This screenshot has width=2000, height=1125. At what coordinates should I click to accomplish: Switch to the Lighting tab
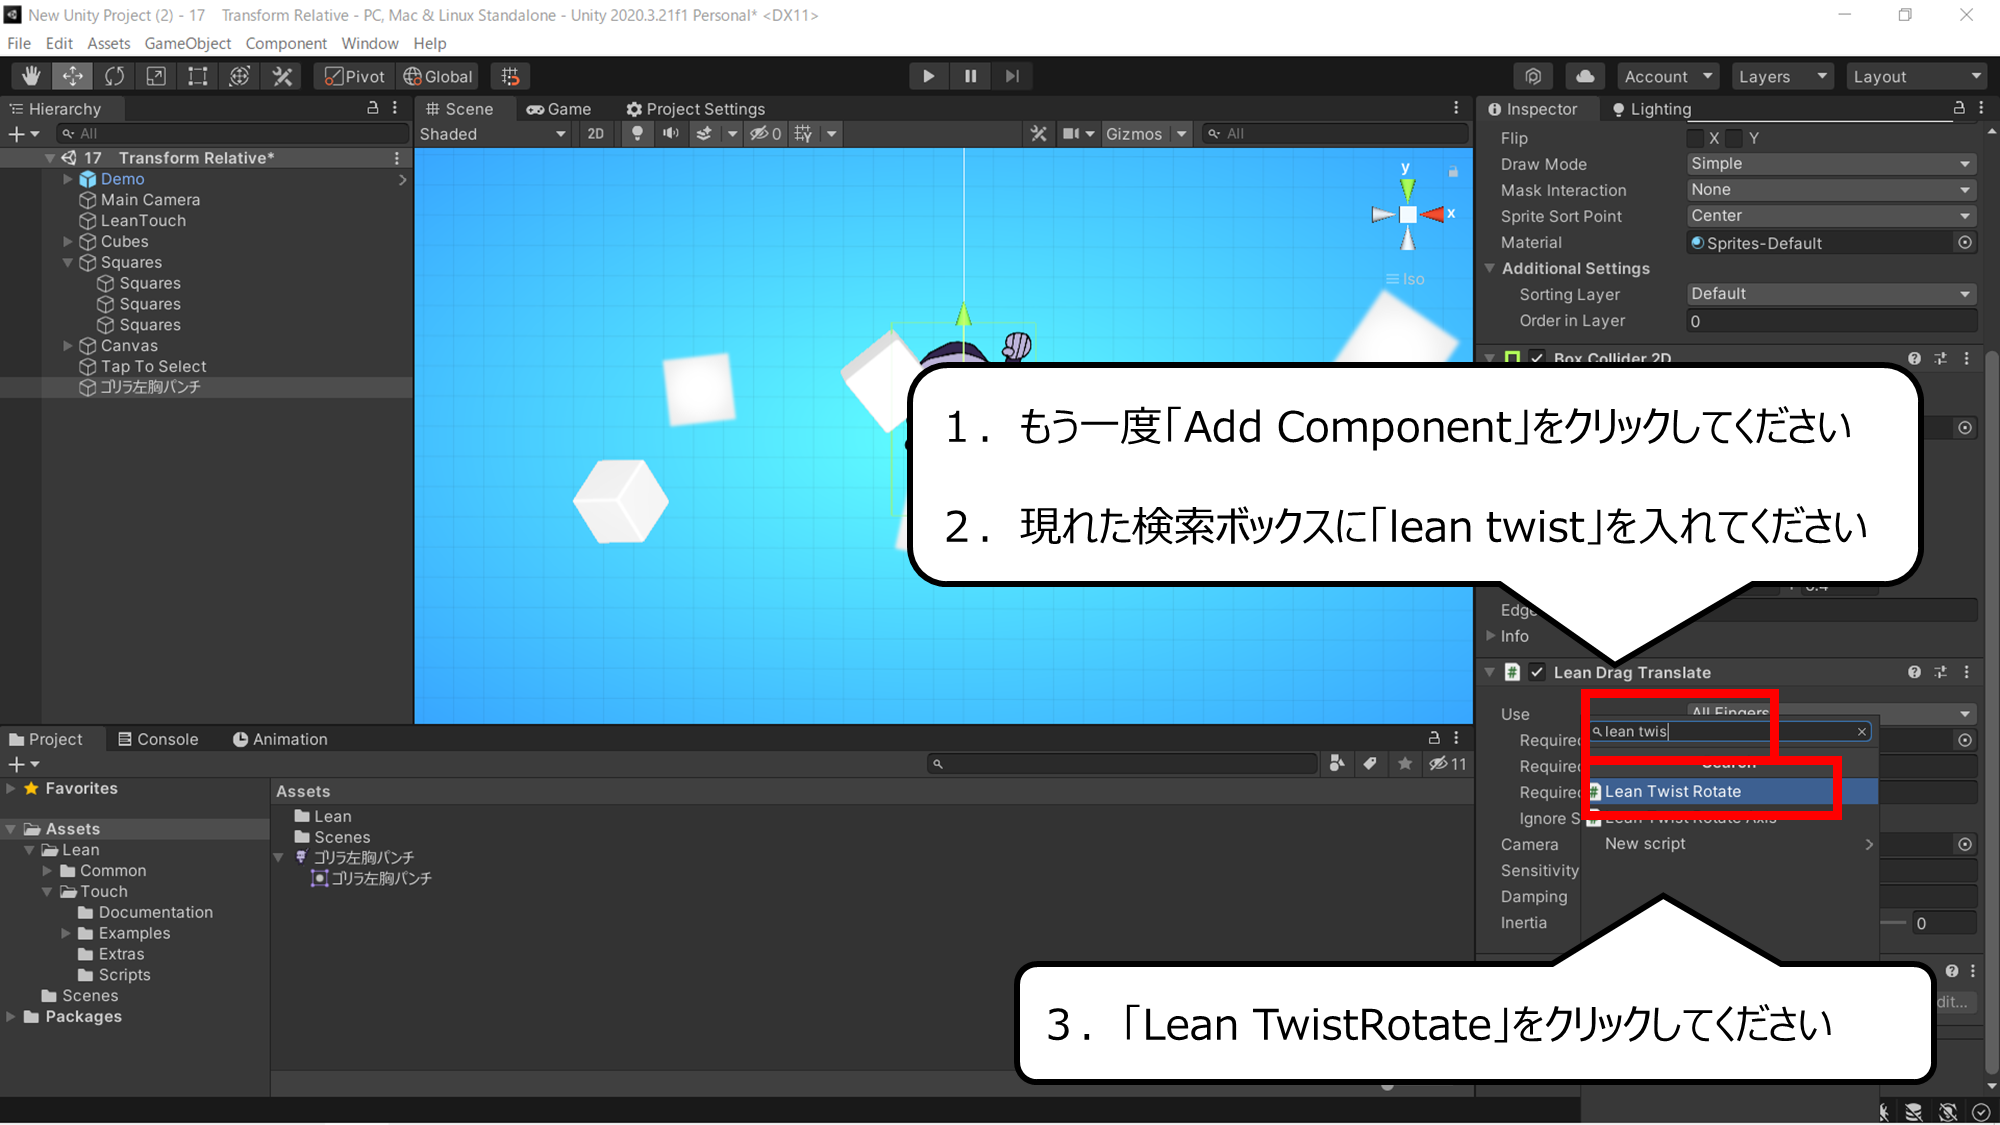click(1651, 109)
